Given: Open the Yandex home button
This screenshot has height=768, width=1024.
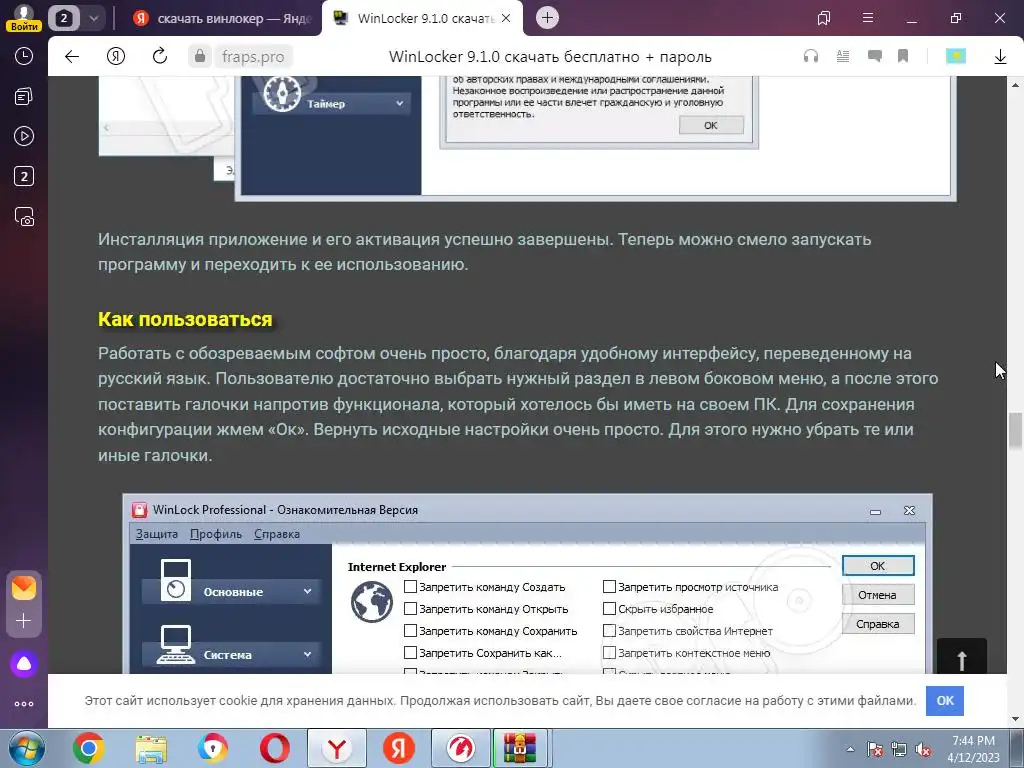Looking at the screenshot, I should point(116,57).
